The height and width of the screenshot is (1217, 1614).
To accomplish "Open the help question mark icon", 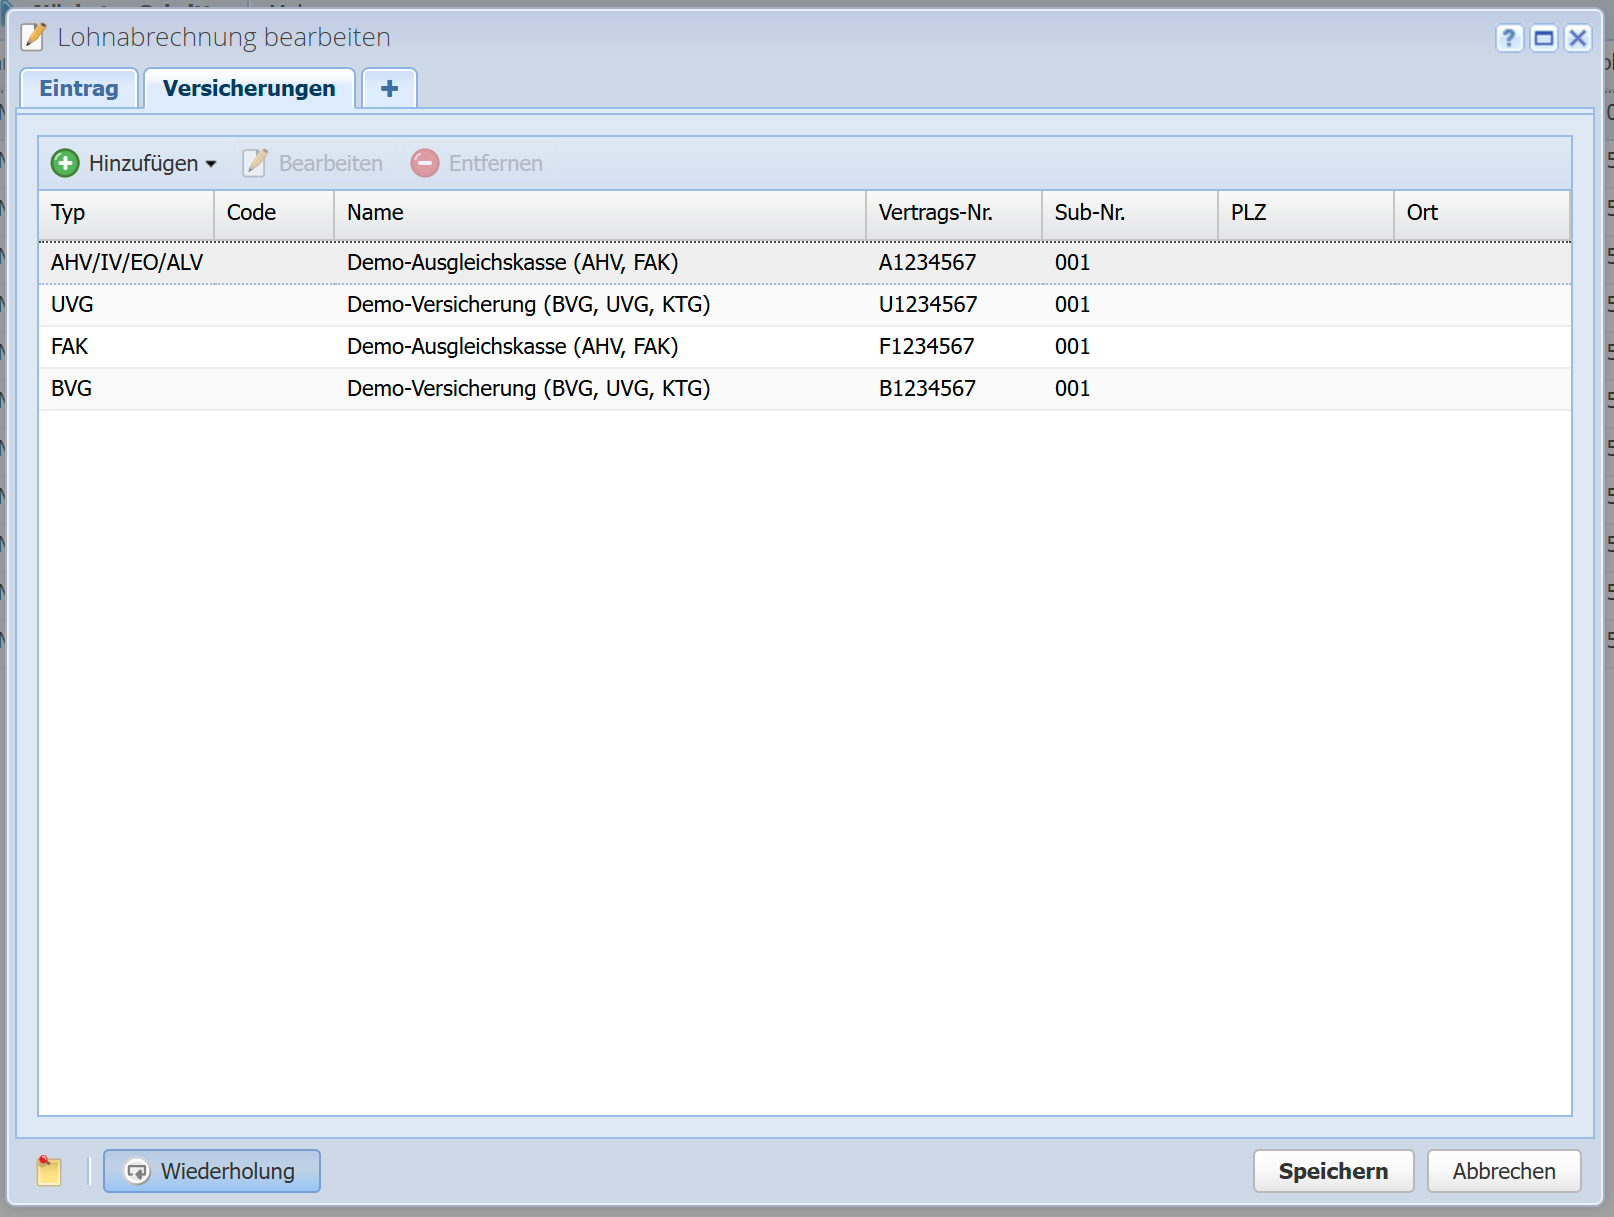I will click(1509, 38).
